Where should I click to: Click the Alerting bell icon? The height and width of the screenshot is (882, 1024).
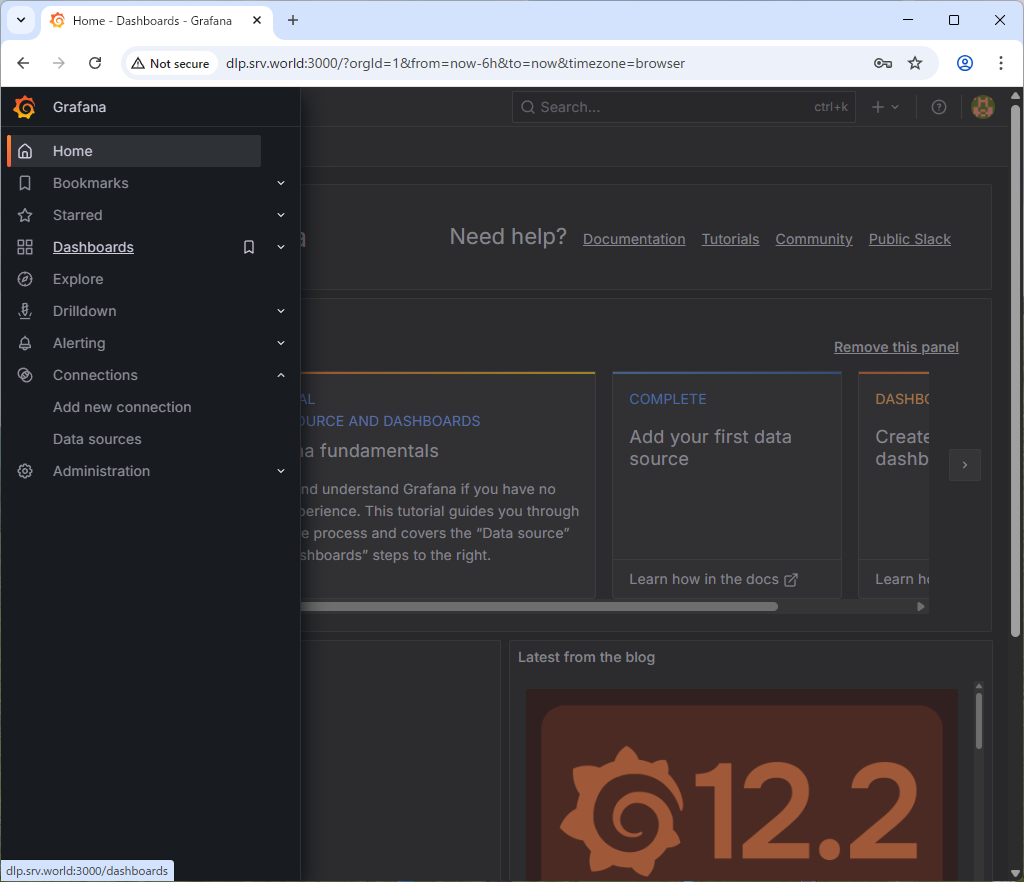(26, 343)
